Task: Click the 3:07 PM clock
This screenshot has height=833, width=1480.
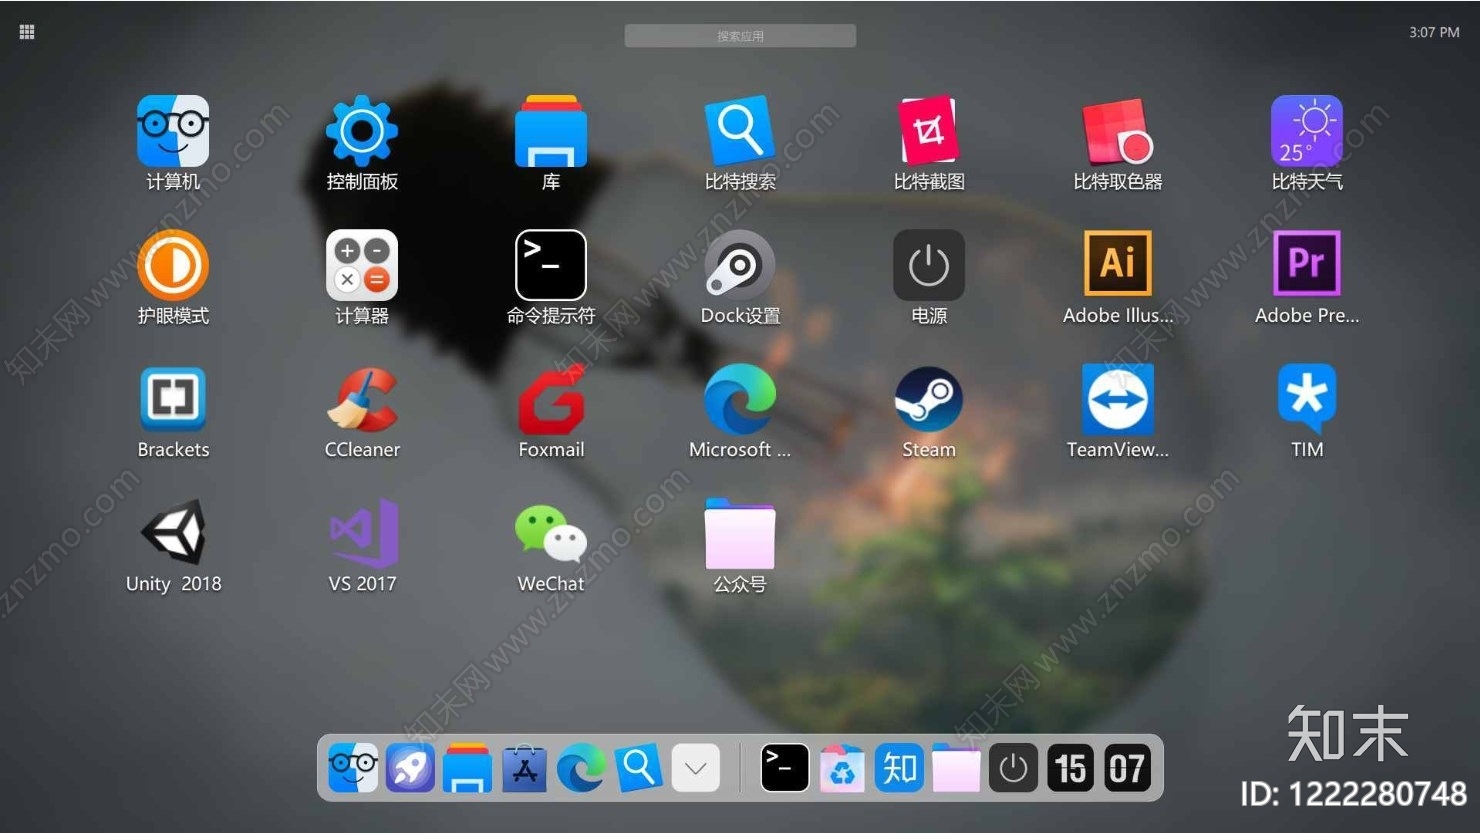Action: click(x=1434, y=32)
